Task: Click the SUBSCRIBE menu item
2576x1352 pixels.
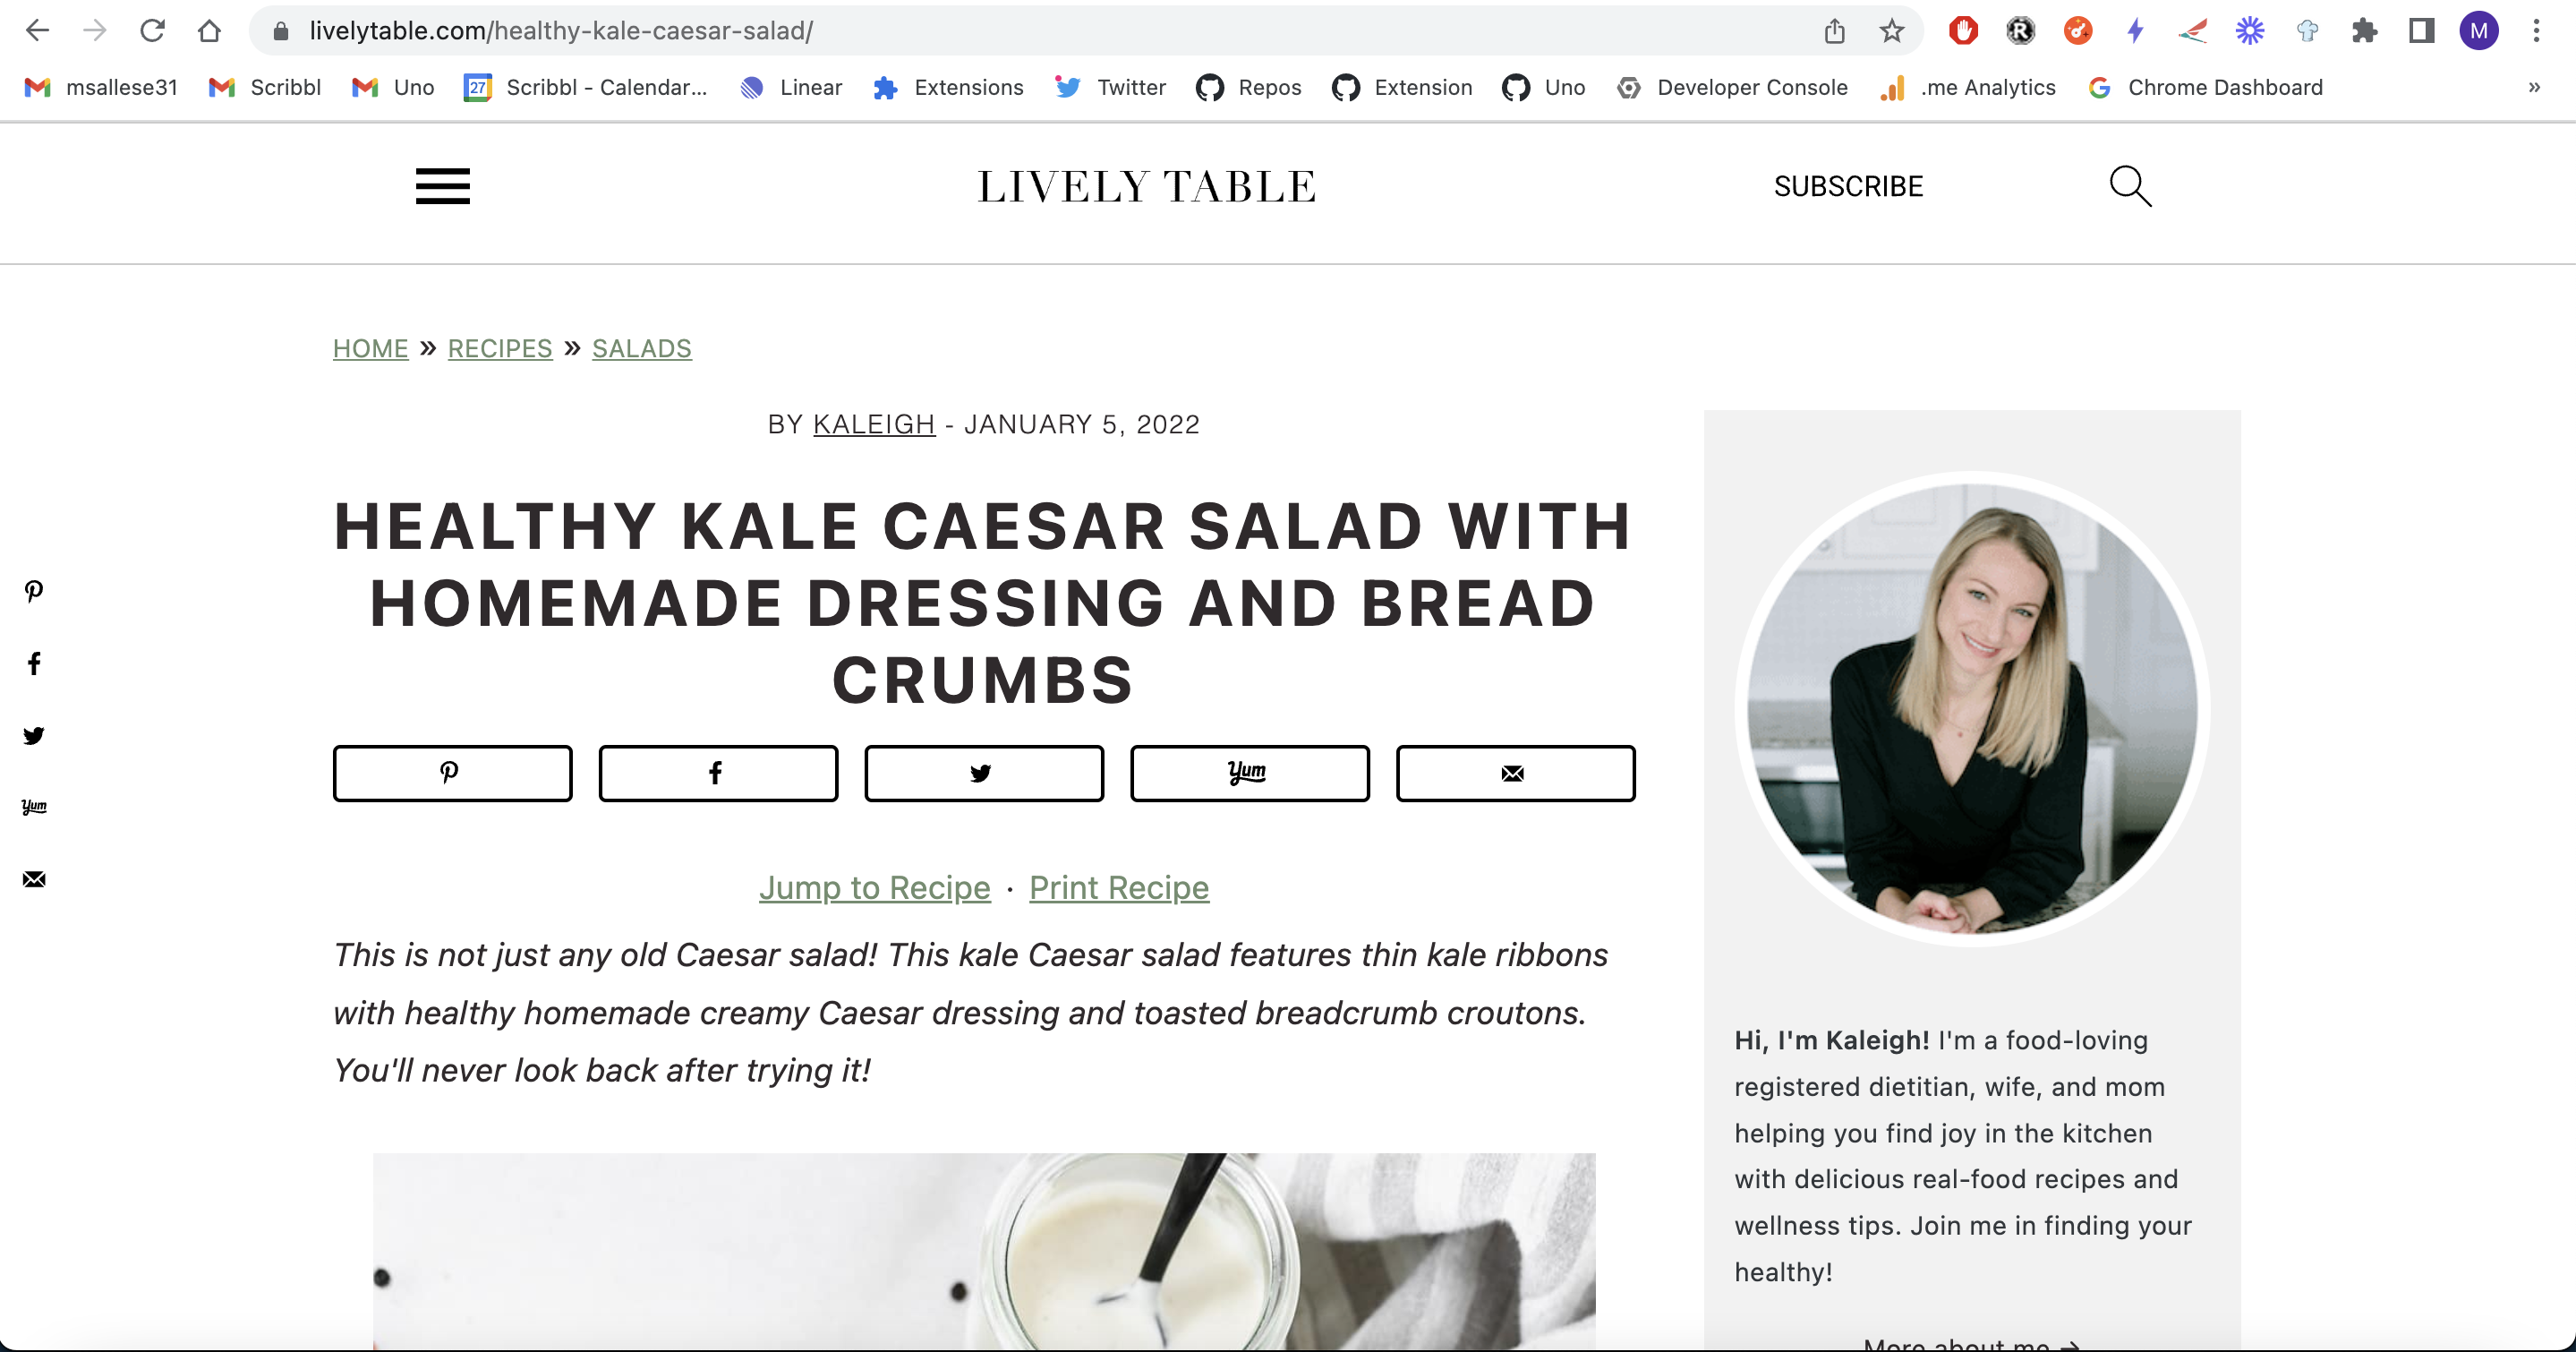Action: tap(1848, 184)
